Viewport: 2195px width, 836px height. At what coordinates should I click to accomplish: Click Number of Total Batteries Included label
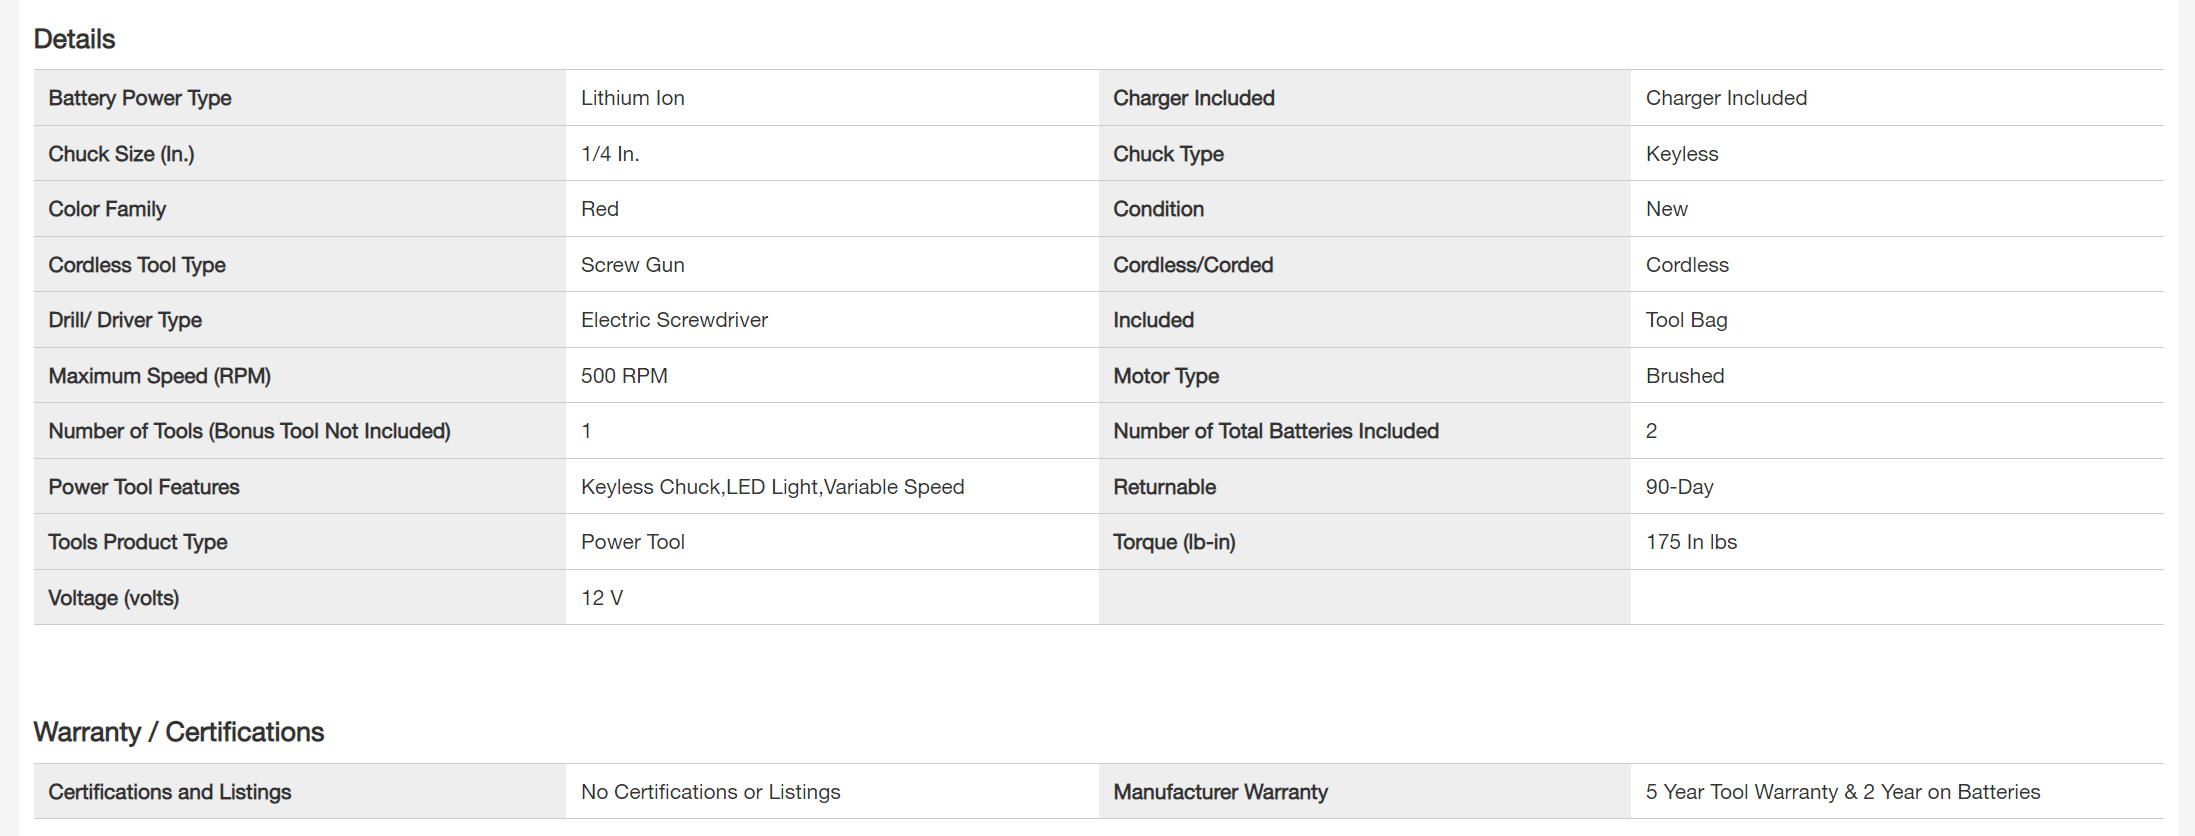coord(1276,431)
